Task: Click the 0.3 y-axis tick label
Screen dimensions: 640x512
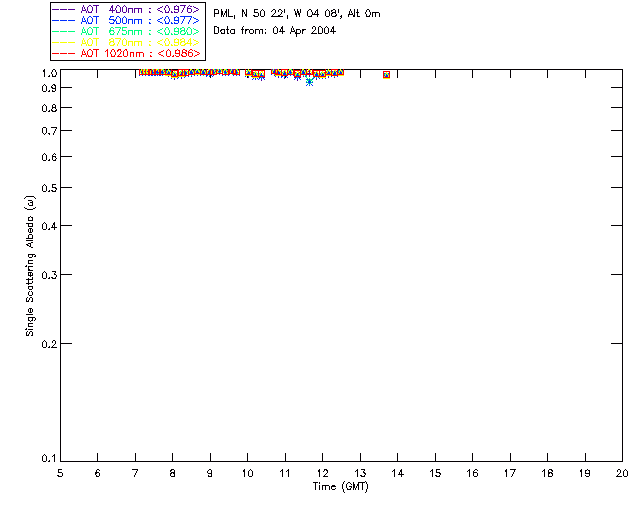Action: coord(49,275)
